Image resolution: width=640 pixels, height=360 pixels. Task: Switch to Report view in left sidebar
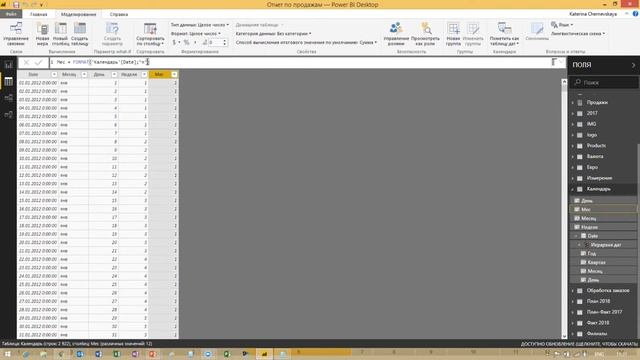[x=9, y=65]
